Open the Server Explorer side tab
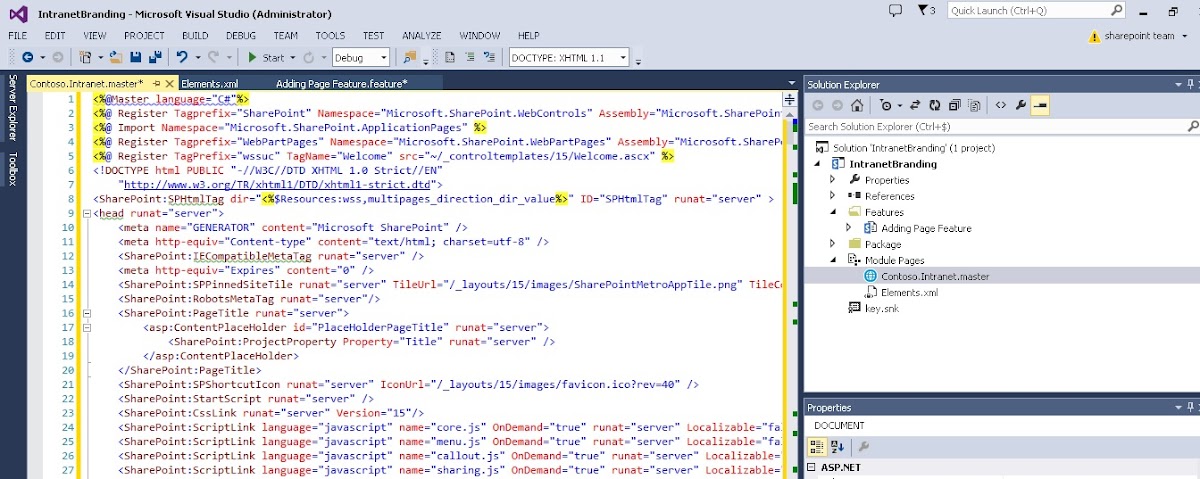The image size is (1200, 479). click(x=12, y=107)
